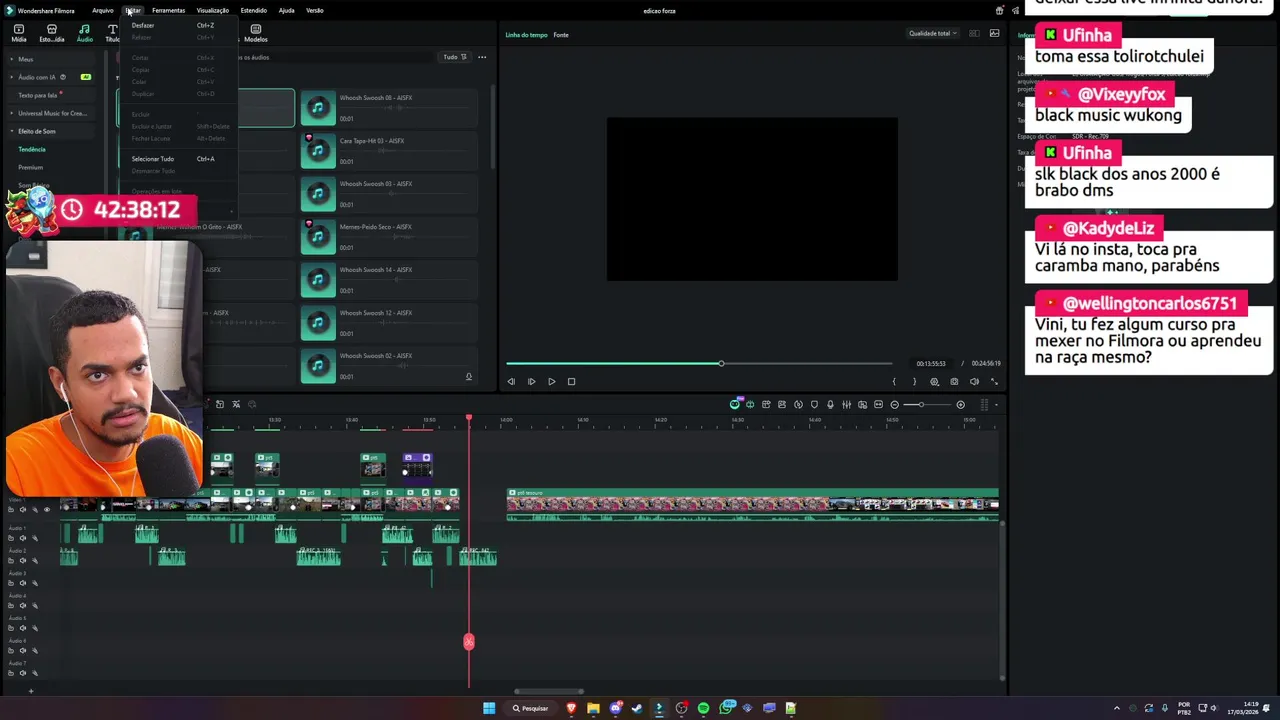Add a new track with plus icon
Screen dimensions: 1280x720
point(30,691)
